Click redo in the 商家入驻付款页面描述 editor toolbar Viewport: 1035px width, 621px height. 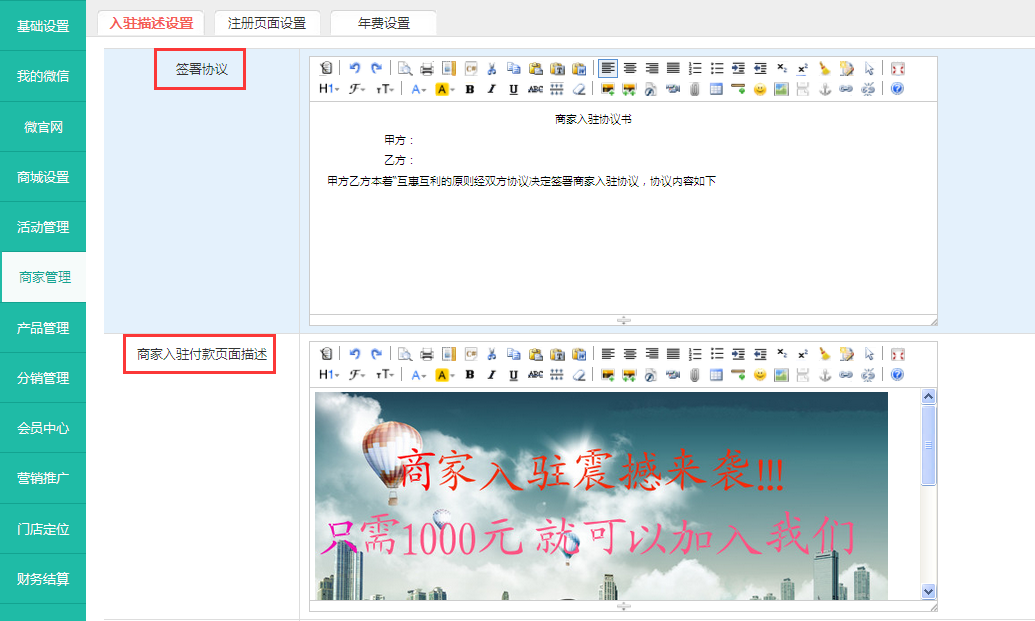click(376, 354)
